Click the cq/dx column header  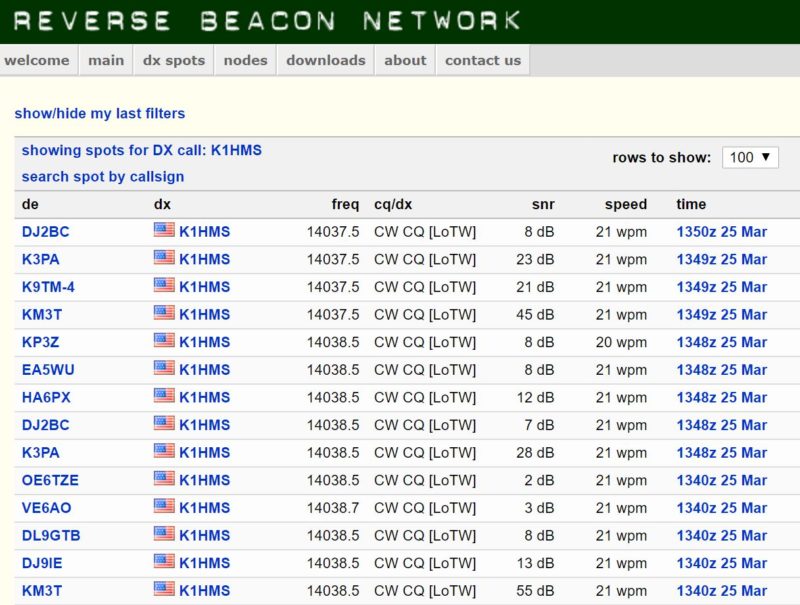click(x=393, y=205)
